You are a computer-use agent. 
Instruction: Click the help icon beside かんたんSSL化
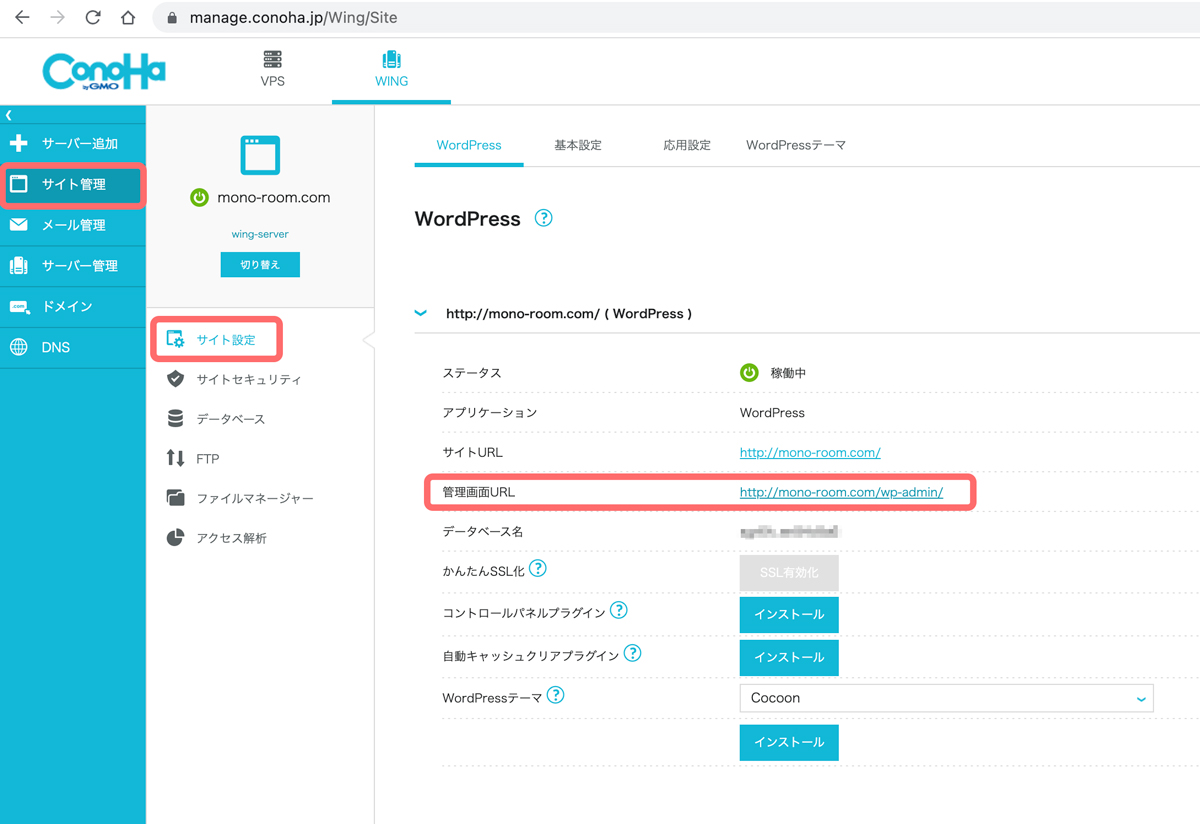pyautogui.click(x=537, y=569)
